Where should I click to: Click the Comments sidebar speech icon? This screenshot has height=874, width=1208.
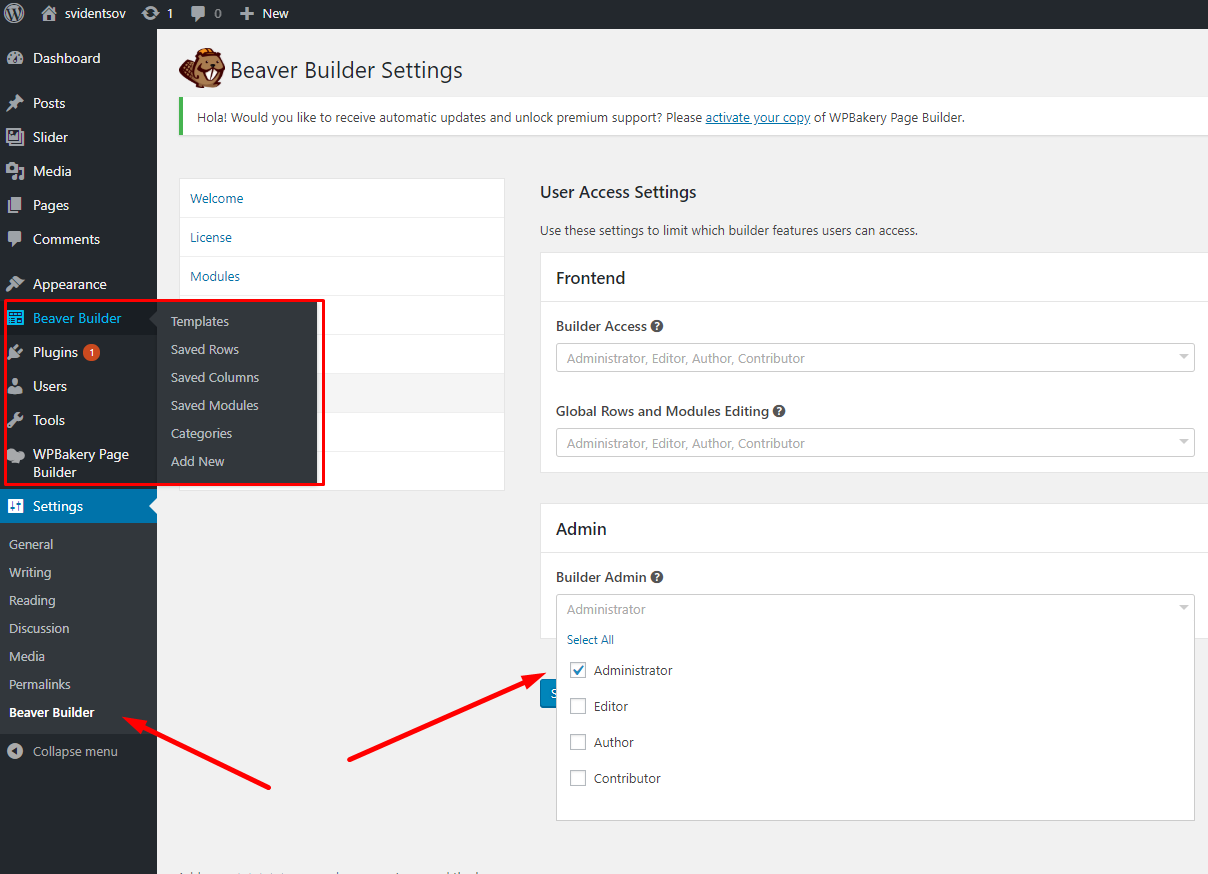(x=15, y=239)
